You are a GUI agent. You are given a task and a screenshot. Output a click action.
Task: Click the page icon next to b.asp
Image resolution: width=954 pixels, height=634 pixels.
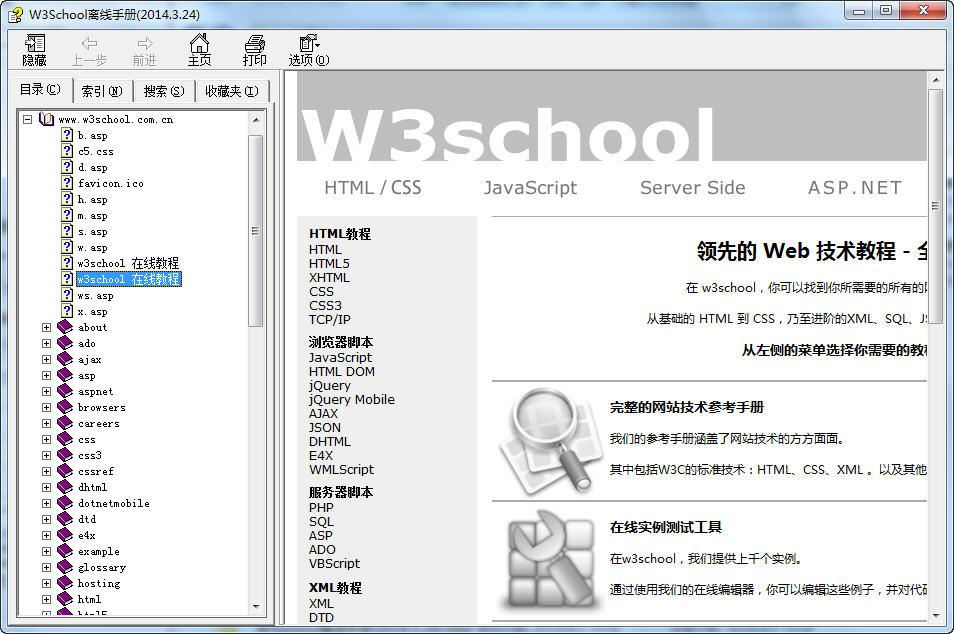point(68,134)
